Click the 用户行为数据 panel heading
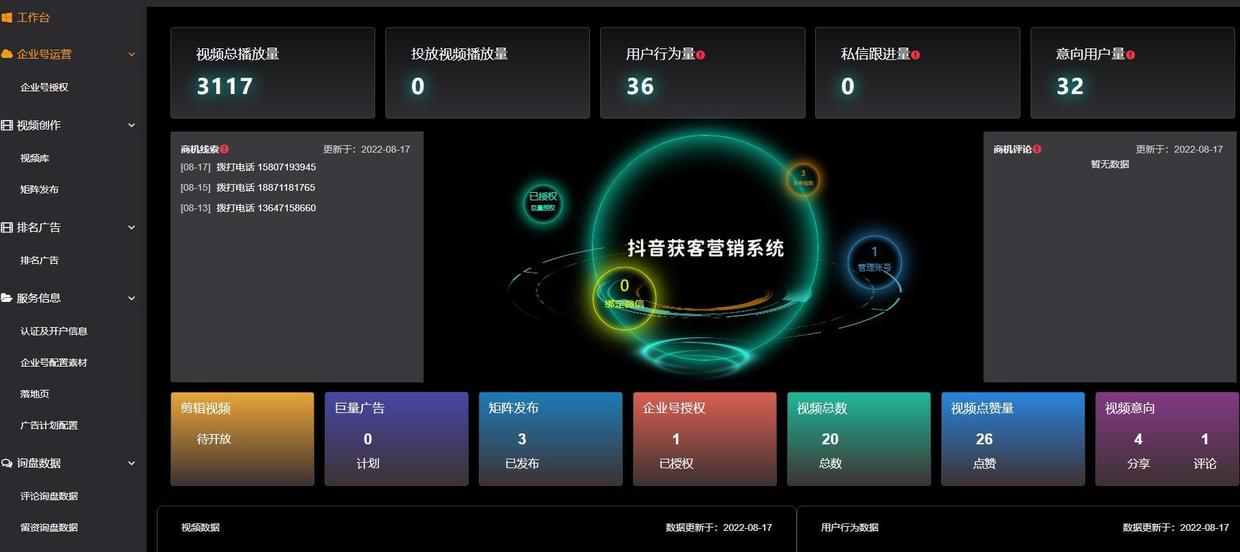The image size is (1240, 552). (849, 528)
